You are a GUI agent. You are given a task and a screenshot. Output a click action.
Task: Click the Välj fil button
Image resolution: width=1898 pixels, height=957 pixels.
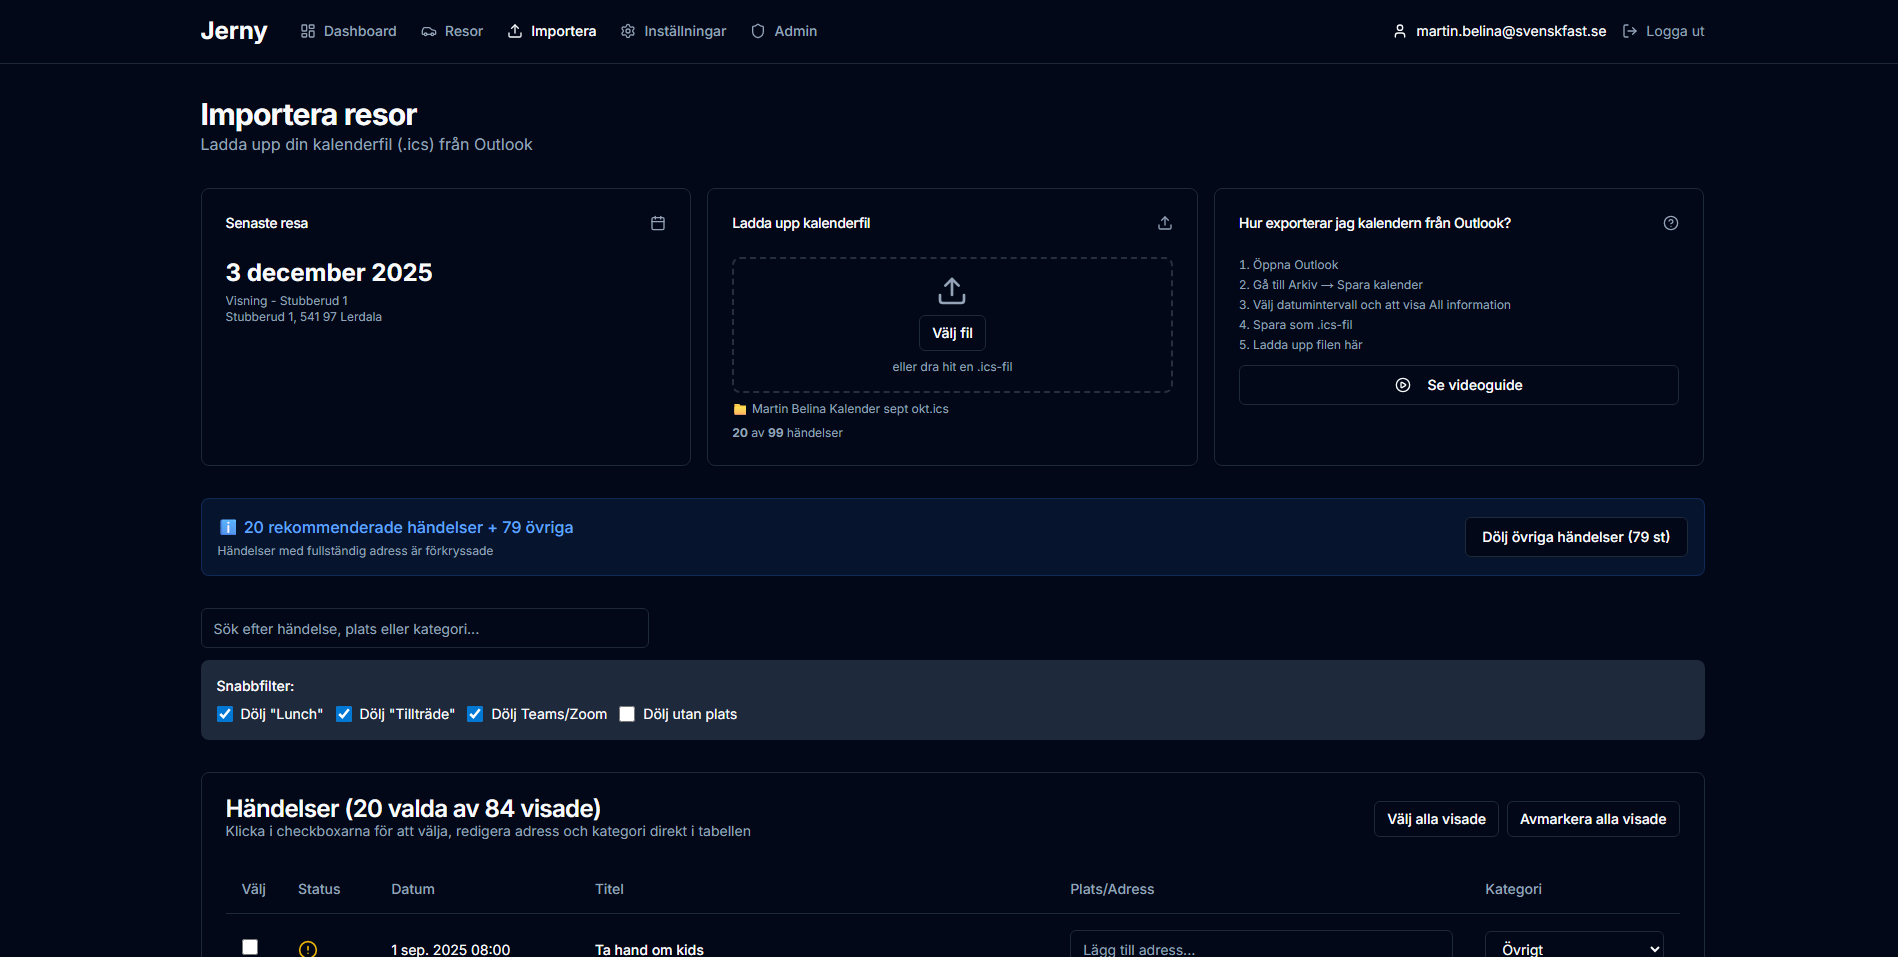pyautogui.click(x=952, y=333)
